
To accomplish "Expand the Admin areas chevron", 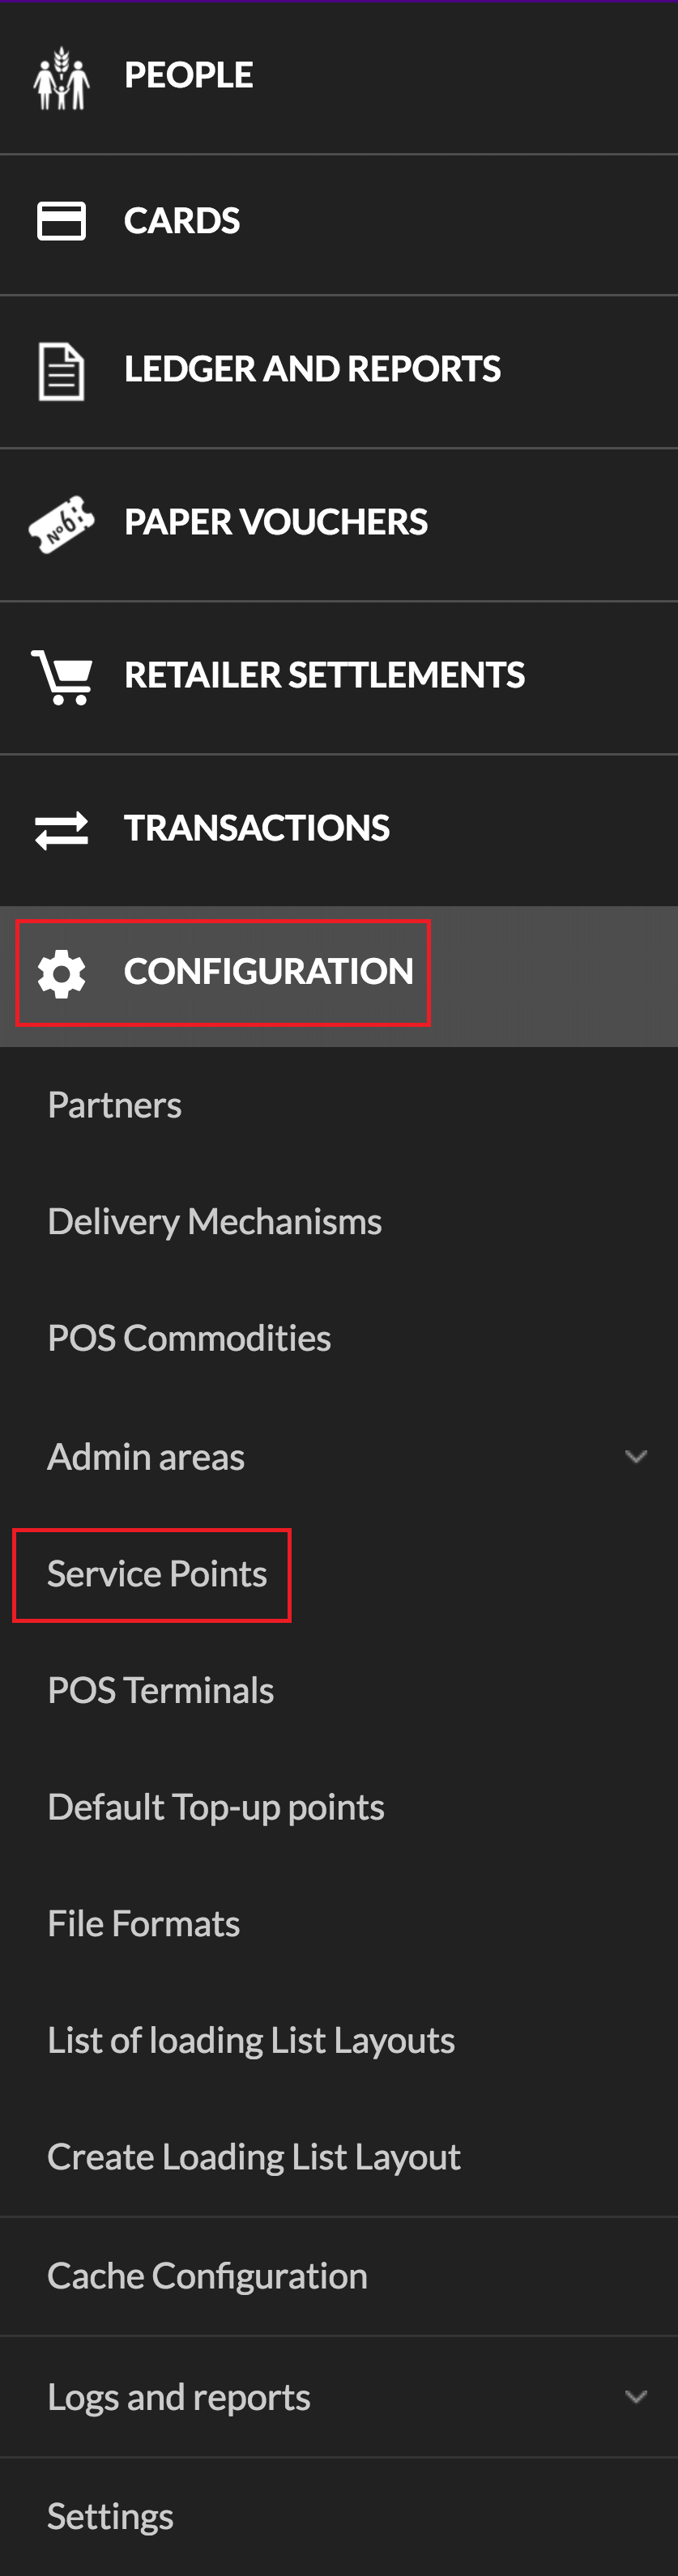I will (636, 1456).
